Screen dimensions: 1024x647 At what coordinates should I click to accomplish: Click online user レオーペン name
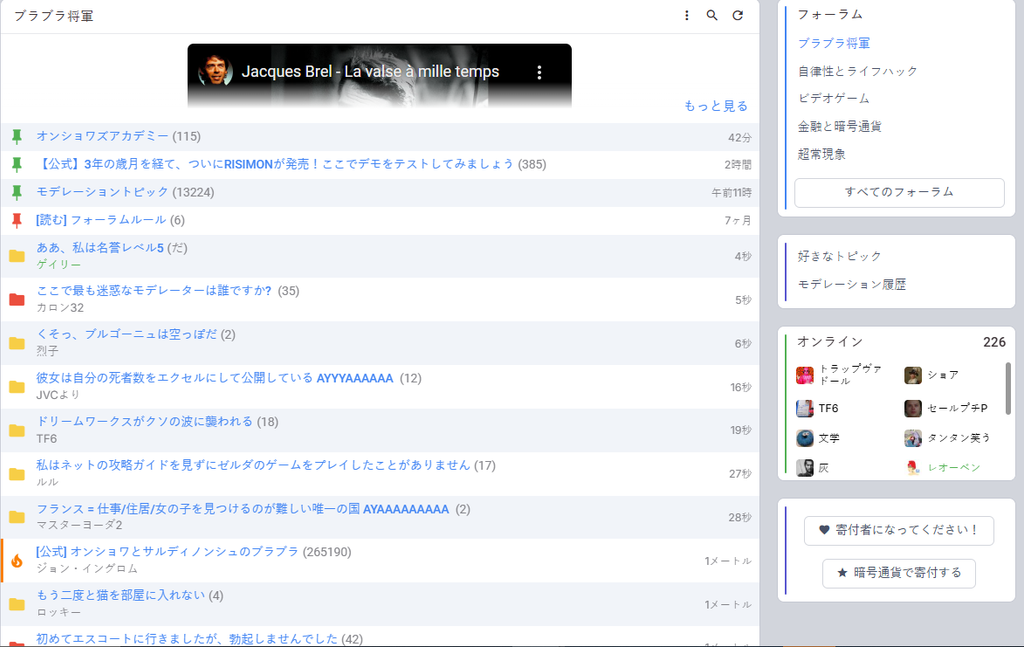953,467
